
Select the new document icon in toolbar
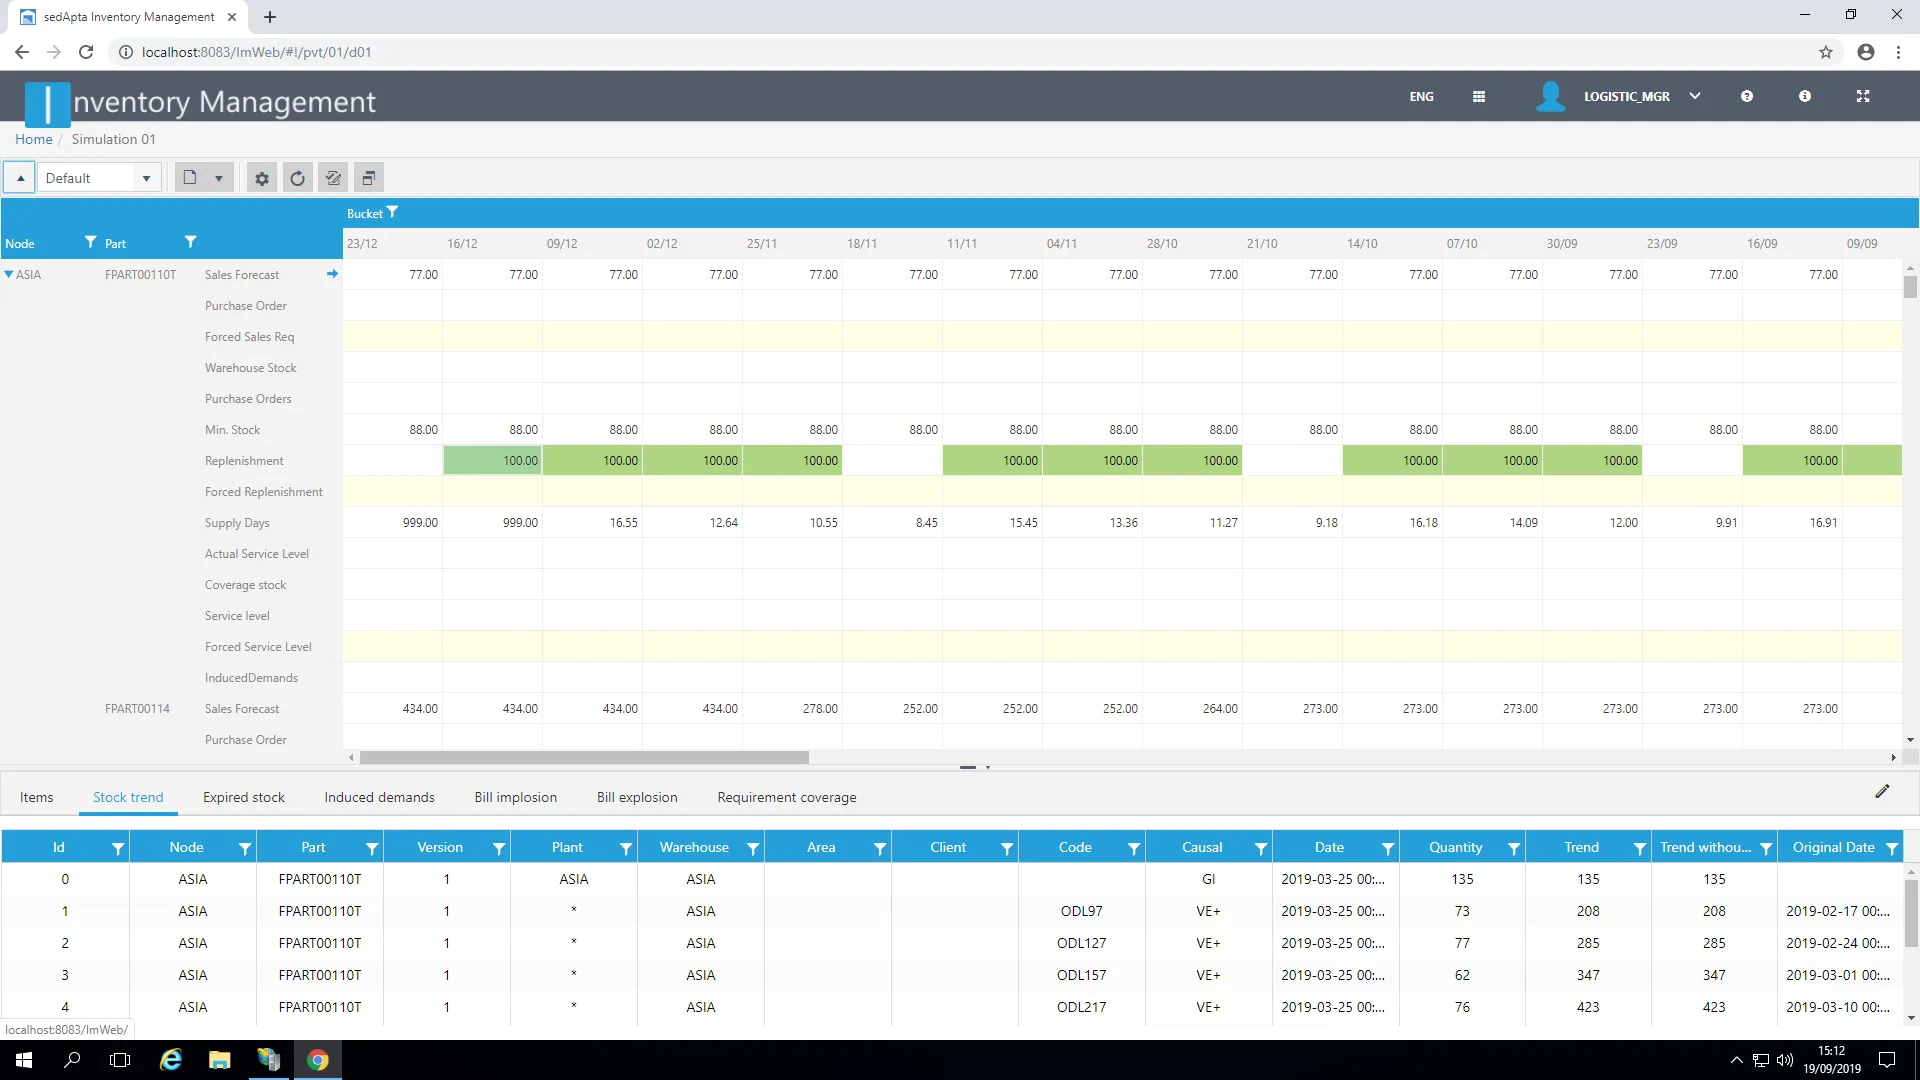pyautogui.click(x=189, y=177)
